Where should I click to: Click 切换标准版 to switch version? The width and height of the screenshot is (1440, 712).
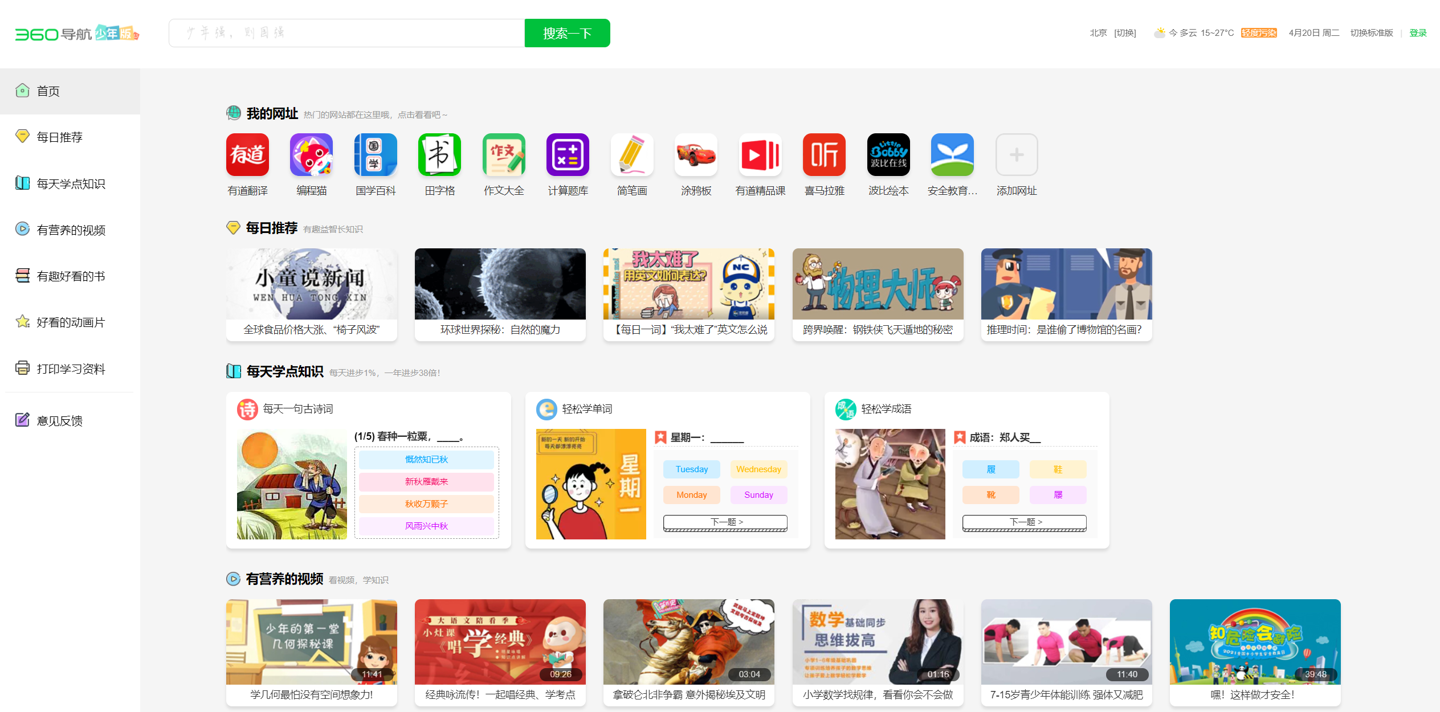coord(1371,33)
